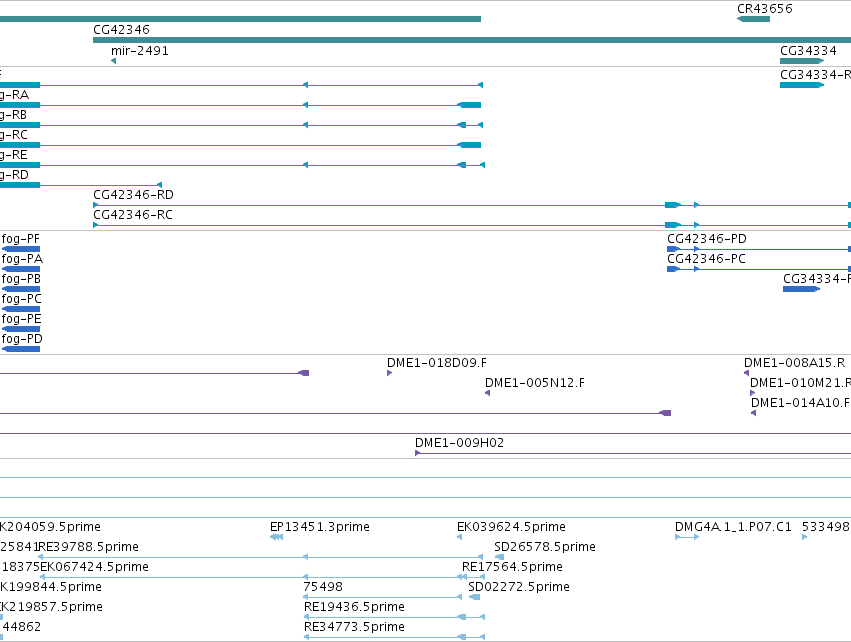This screenshot has width=851, height=642.
Task: Select the EK067424.5prime EST line
Action: [x=262, y=577]
